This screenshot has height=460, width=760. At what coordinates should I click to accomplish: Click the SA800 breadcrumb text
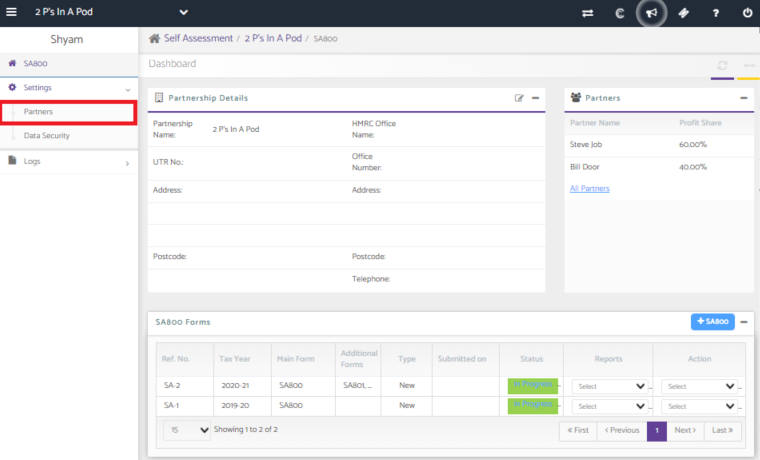point(325,39)
